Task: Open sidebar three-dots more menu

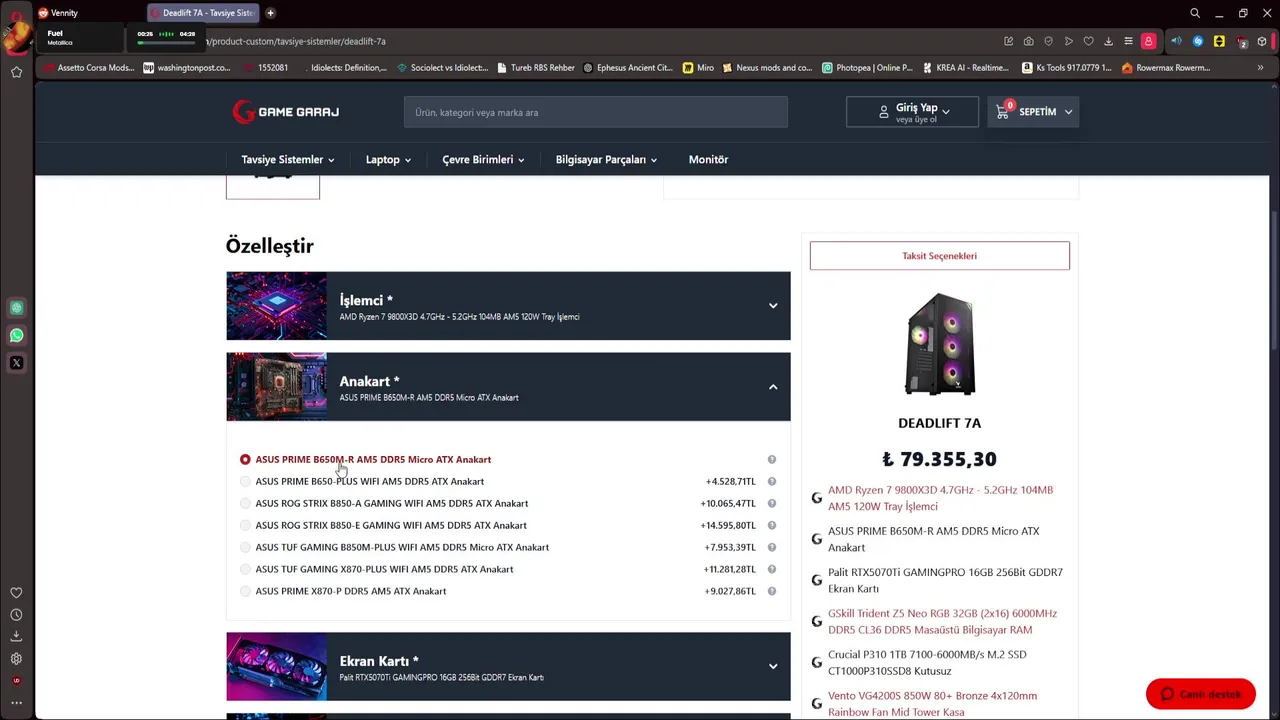Action: coord(16,703)
